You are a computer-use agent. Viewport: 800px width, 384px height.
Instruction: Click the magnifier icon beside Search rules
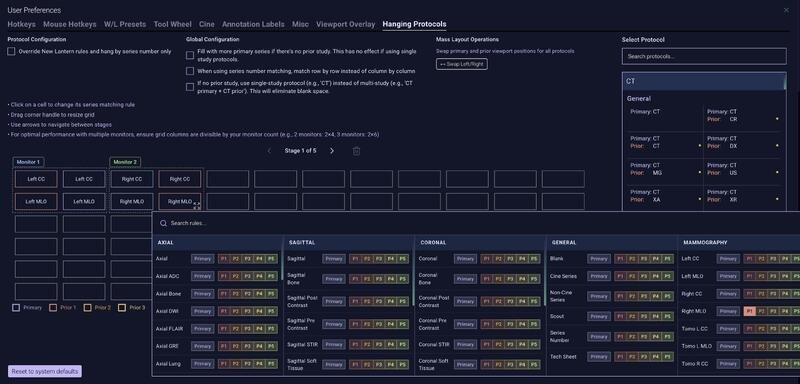(x=163, y=223)
